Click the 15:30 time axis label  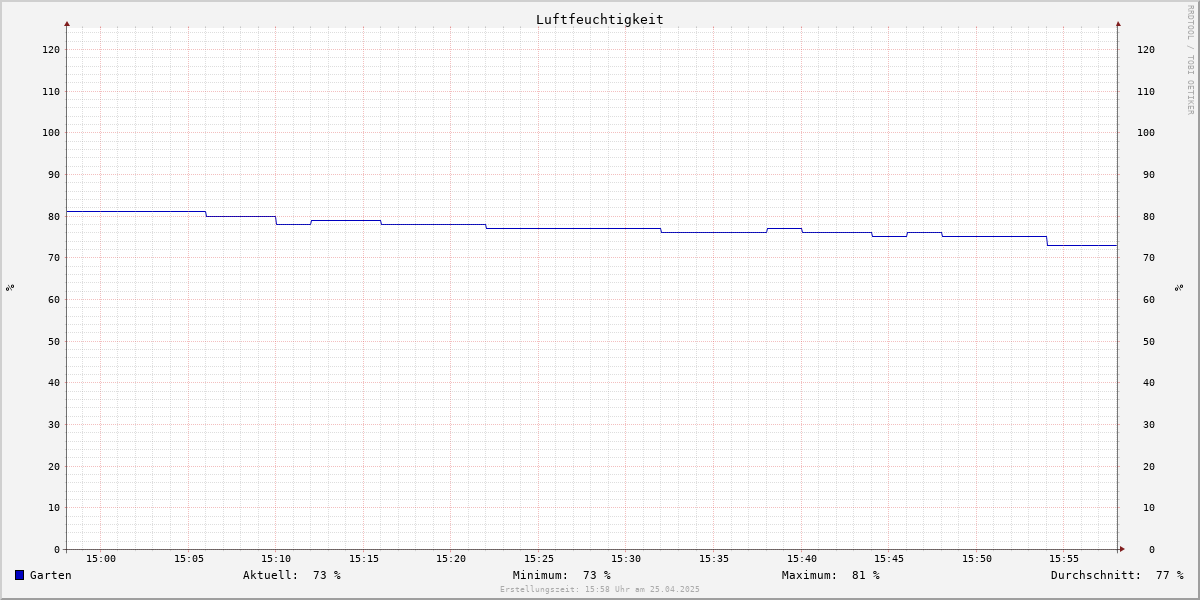pos(626,558)
